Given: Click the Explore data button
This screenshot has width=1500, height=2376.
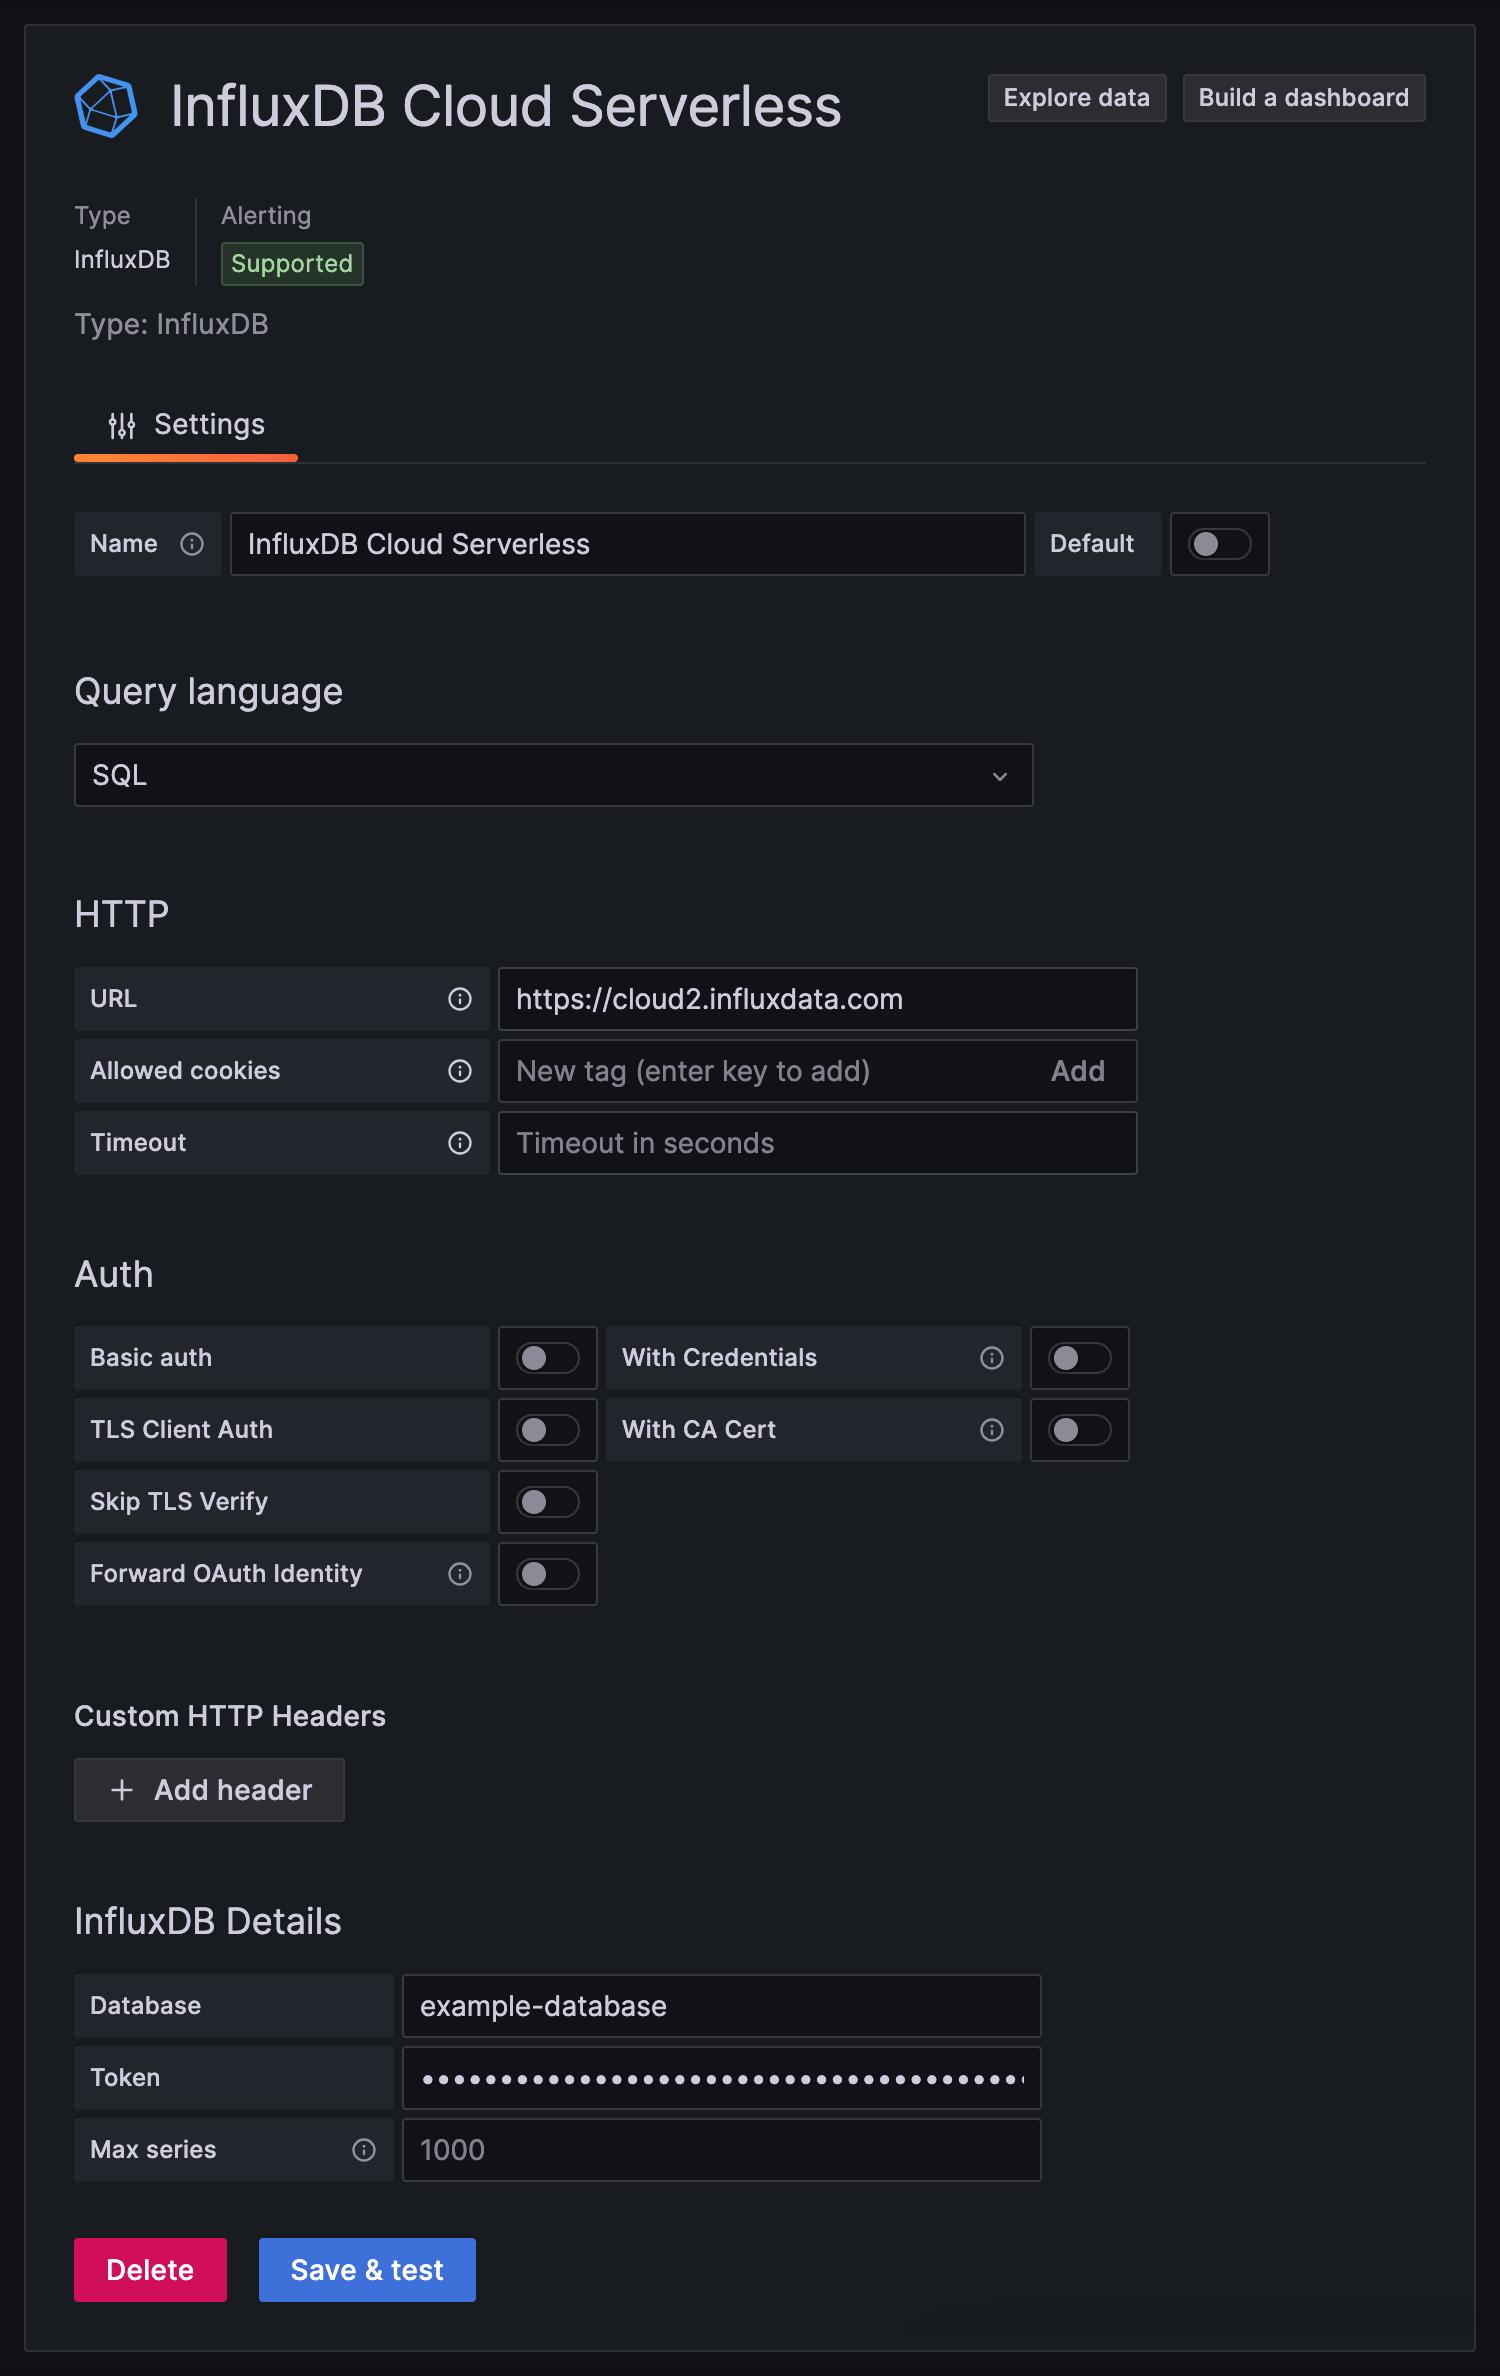Looking at the screenshot, I should pos(1076,98).
